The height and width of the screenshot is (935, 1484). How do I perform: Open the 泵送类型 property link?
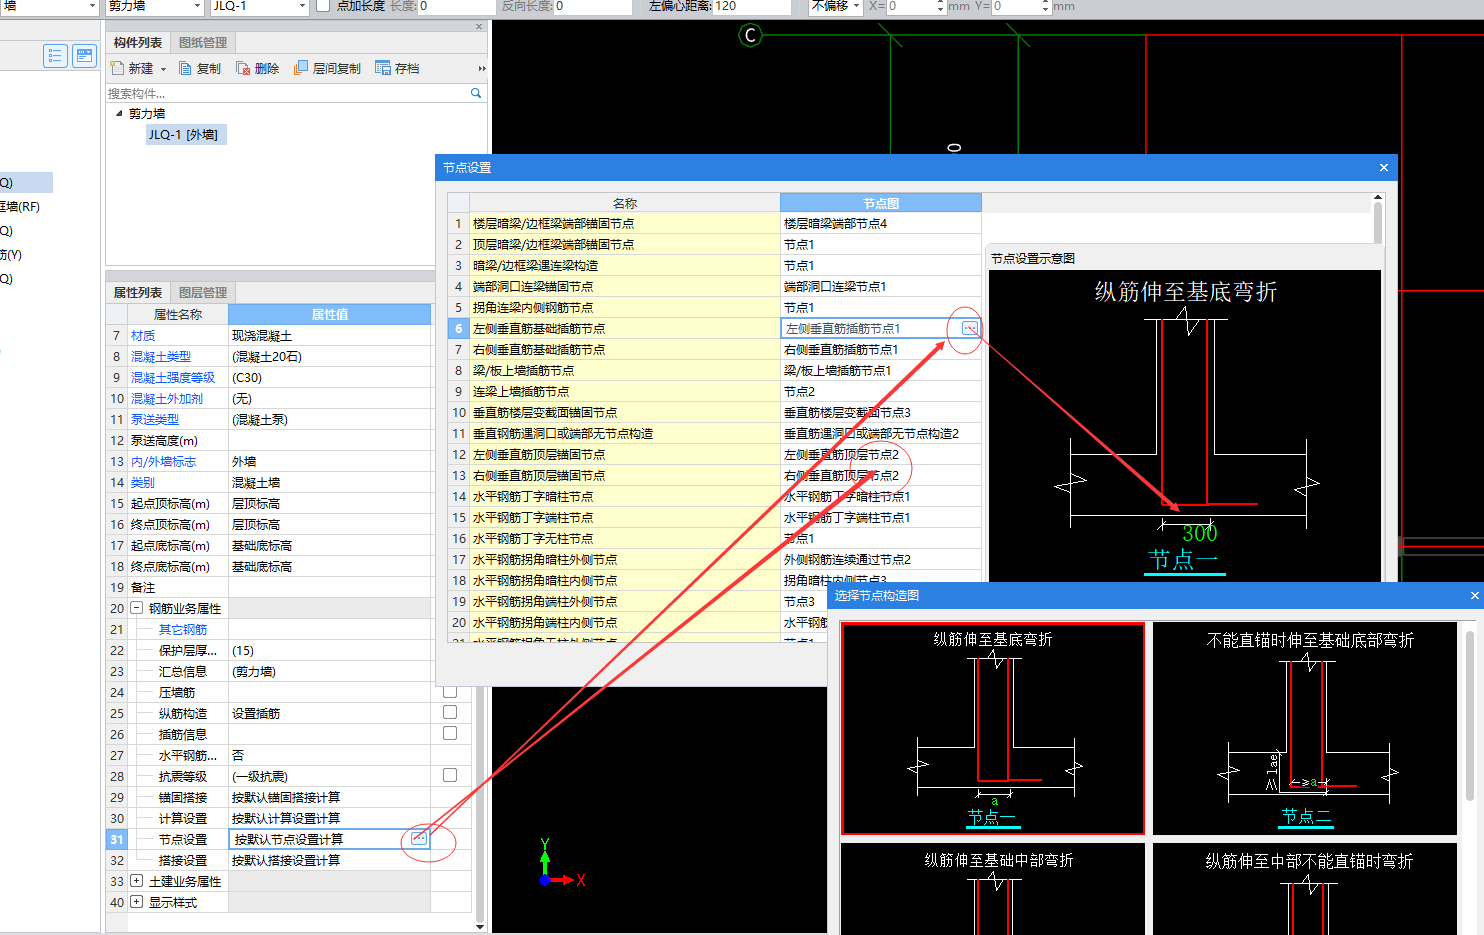(x=155, y=419)
